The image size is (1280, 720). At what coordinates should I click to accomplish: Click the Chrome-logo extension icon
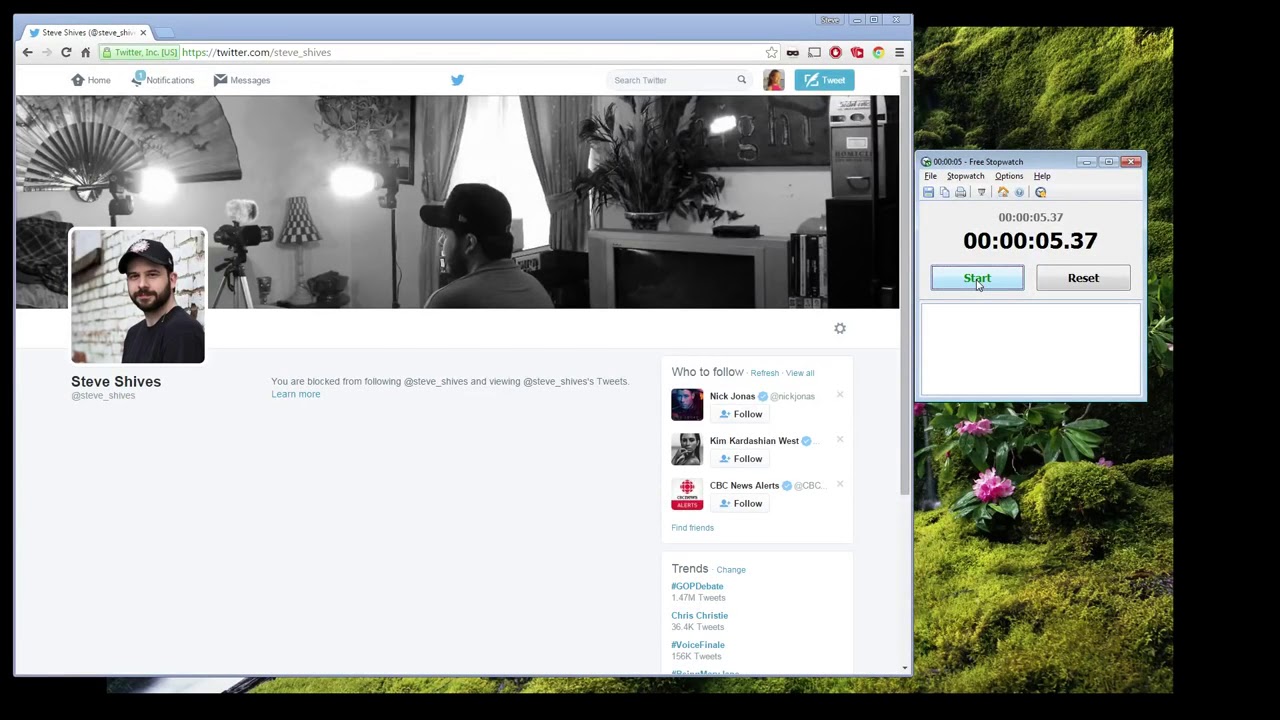[878, 52]
